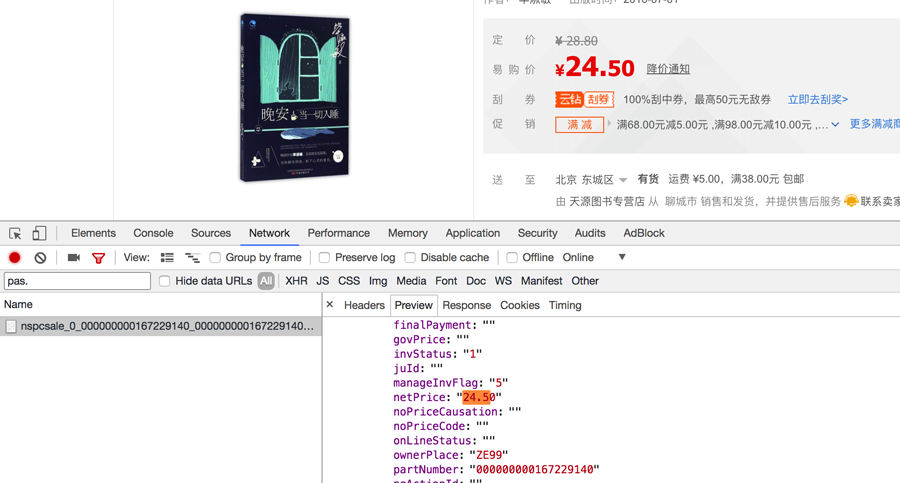This screenshot has height=483, width=900.
Task: Click the nspcsale request file icon
Action: (11, 327)
